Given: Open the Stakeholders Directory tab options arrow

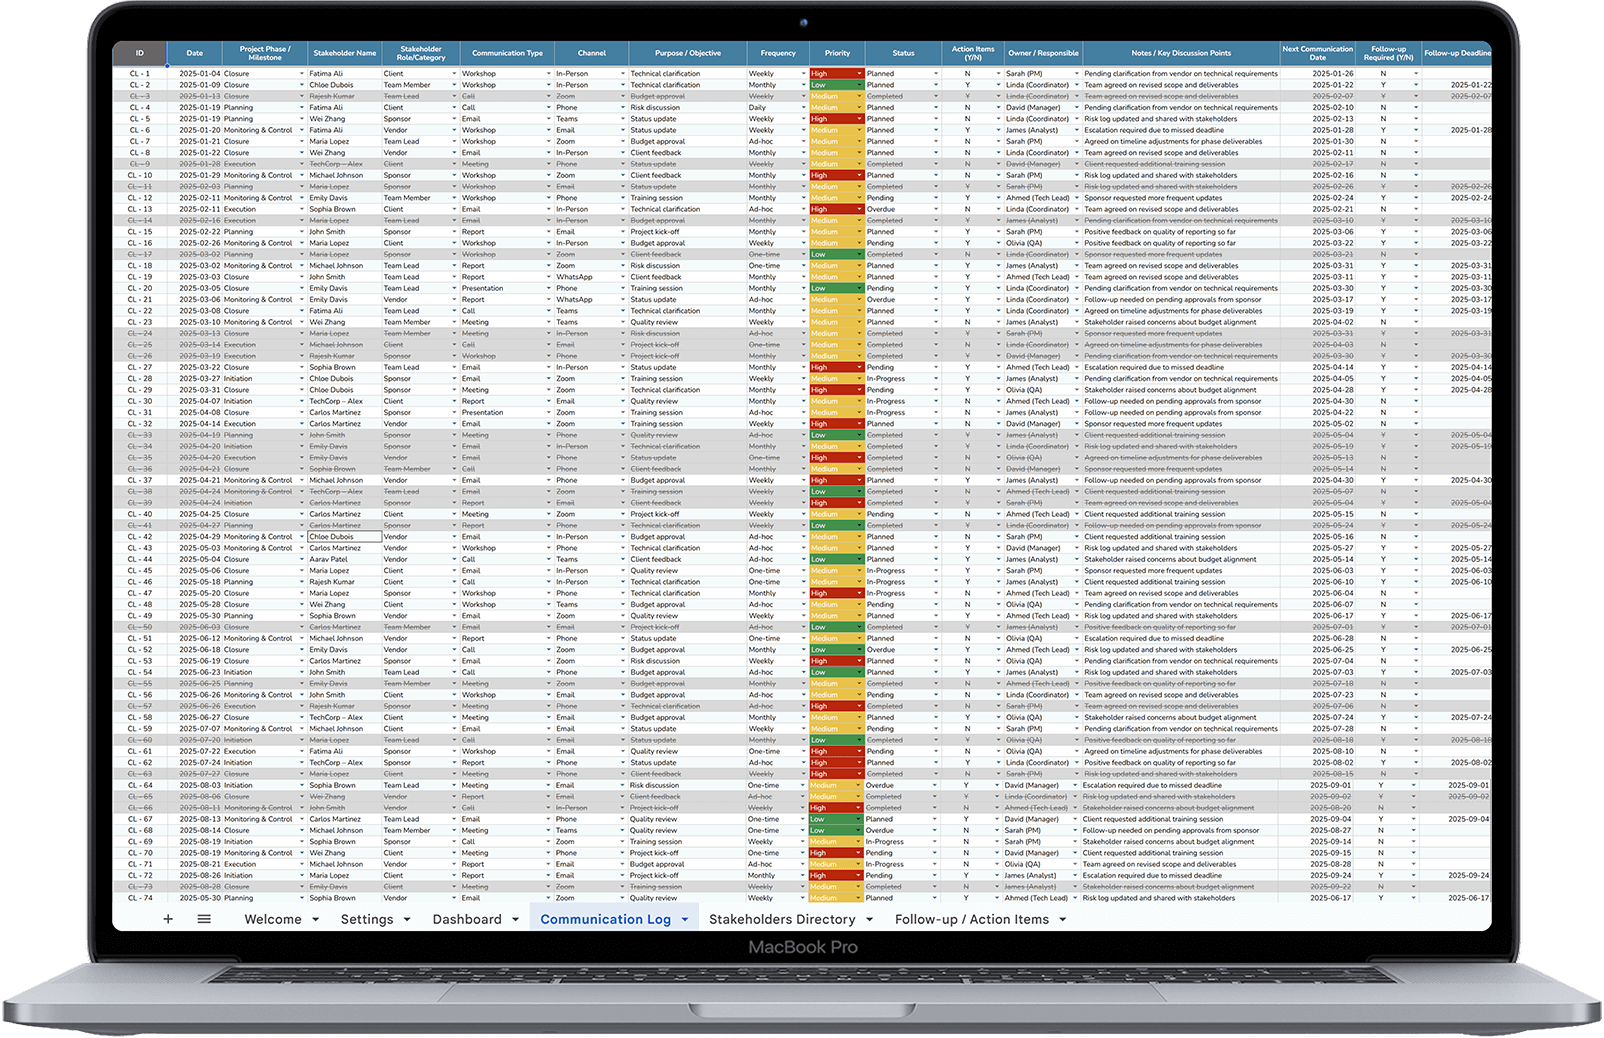Looking at the screenshot, I should pos(869,920).
